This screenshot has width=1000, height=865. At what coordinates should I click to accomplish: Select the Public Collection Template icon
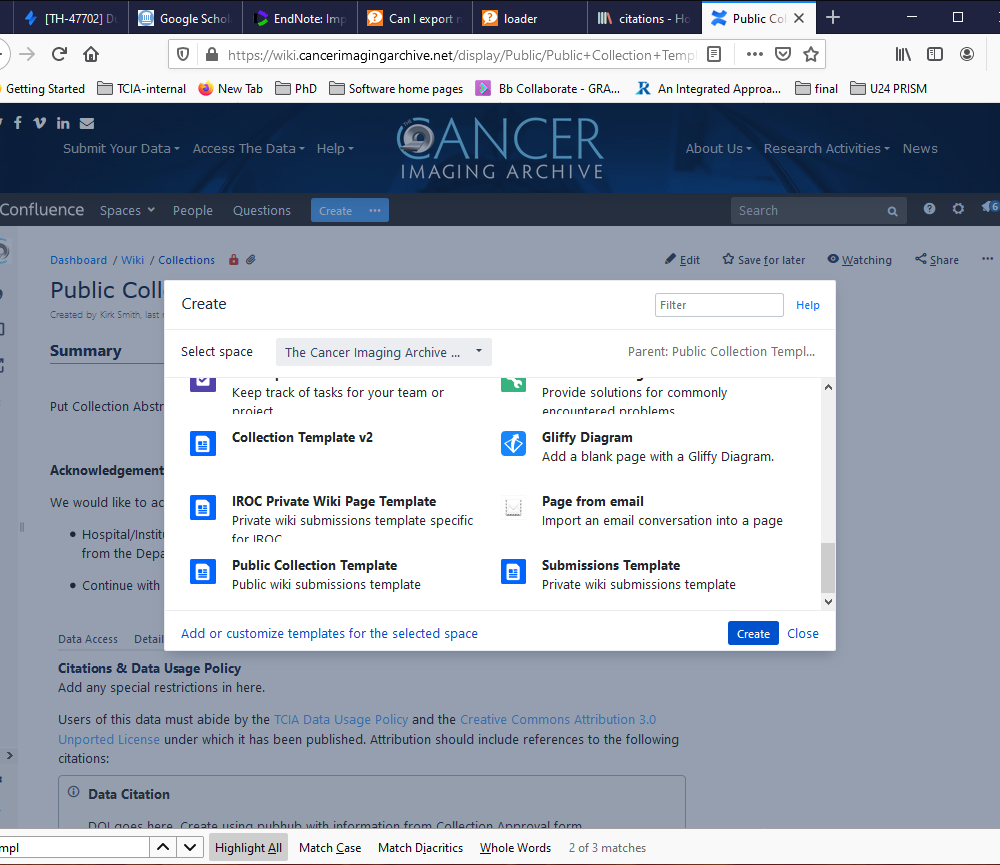(203, 572)
